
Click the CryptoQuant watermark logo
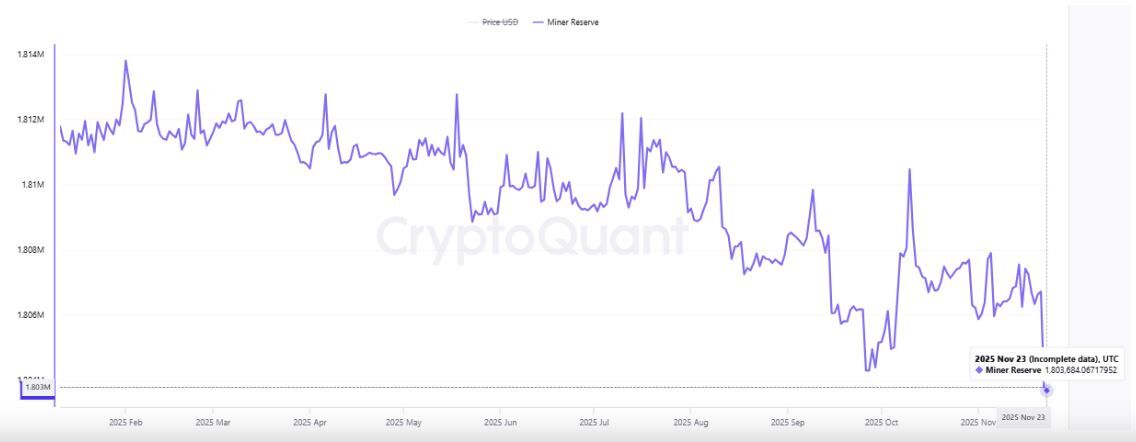tap(532, 238)
